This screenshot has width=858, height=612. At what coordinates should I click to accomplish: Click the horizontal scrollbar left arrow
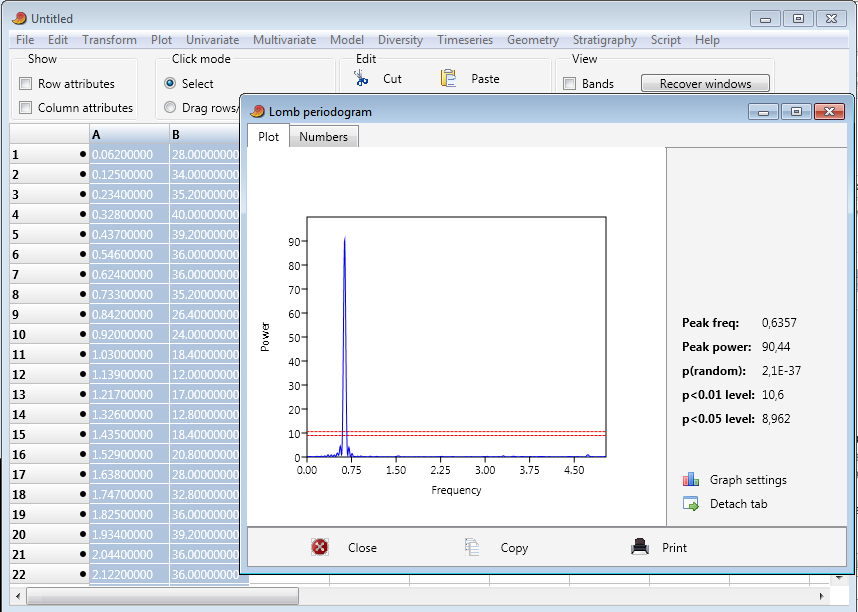coord(18,596)
